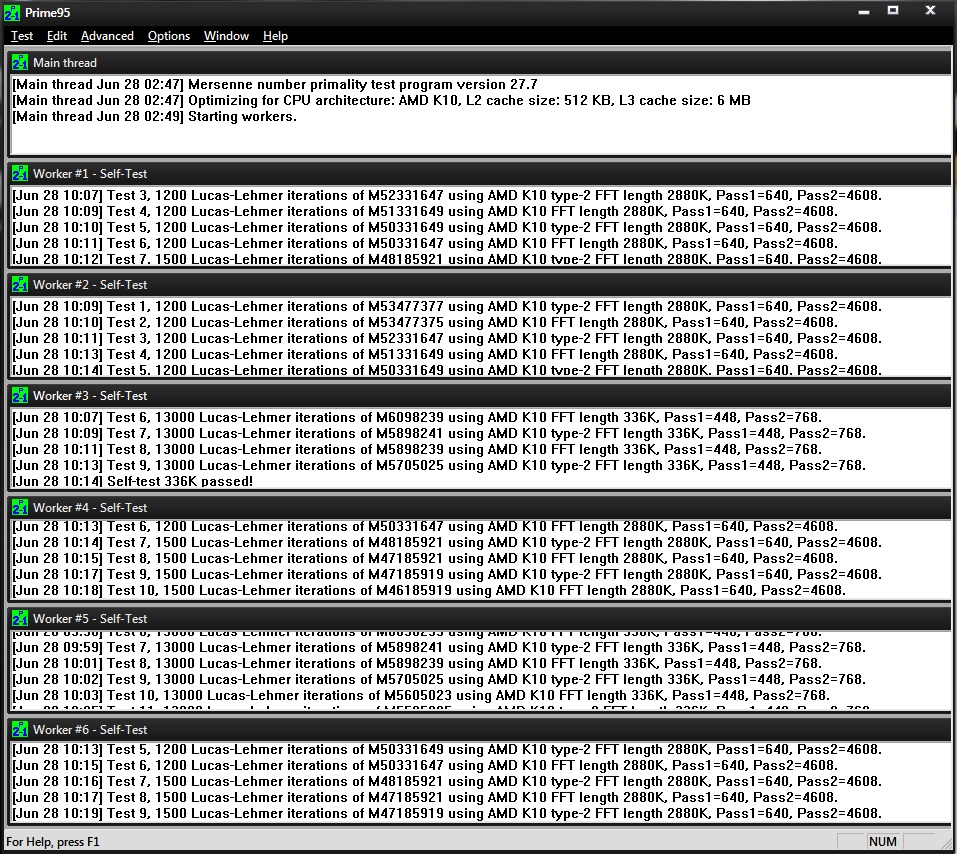Screen dimensions: 957x854
Task: Click Worker #3 log line for Test 6 M6098239
Action: pos(417,418)
